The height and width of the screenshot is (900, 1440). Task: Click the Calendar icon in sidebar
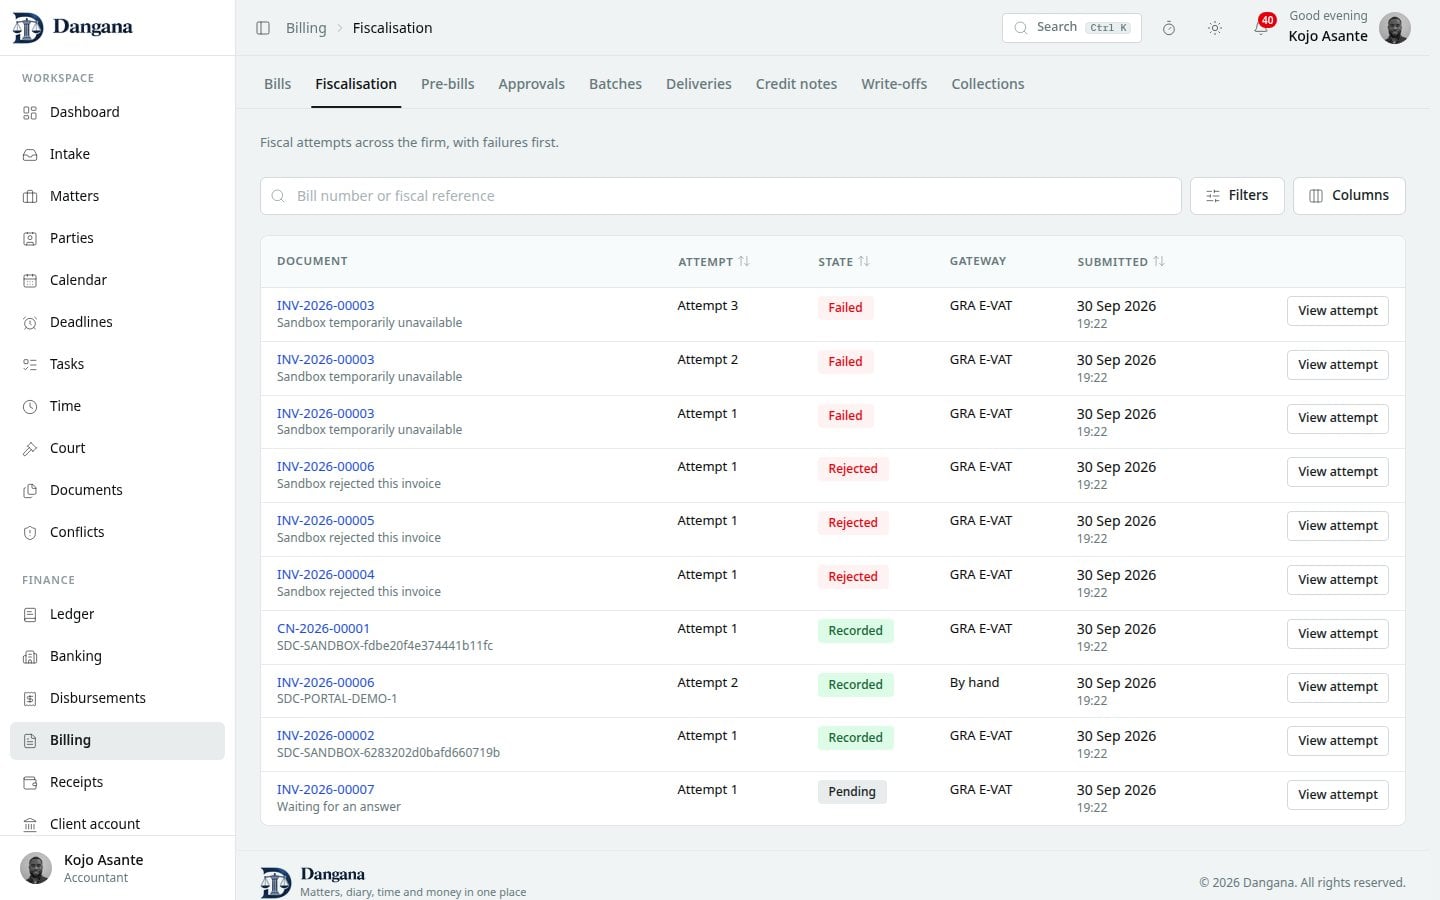click(30, 281)
